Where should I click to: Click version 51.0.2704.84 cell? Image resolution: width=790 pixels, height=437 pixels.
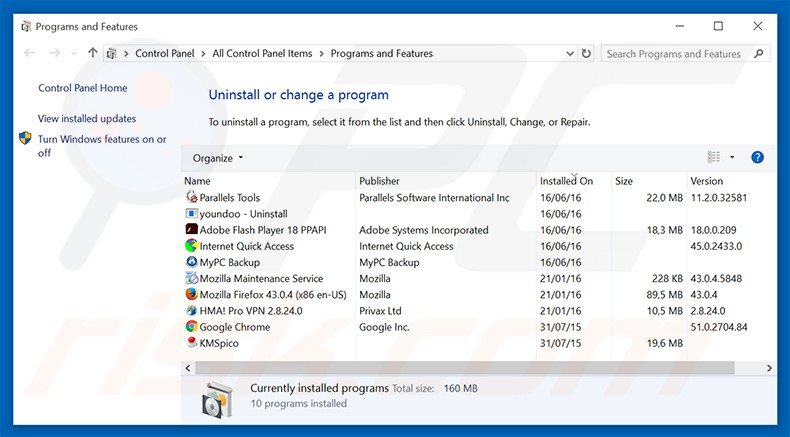[x=719, y=327]
